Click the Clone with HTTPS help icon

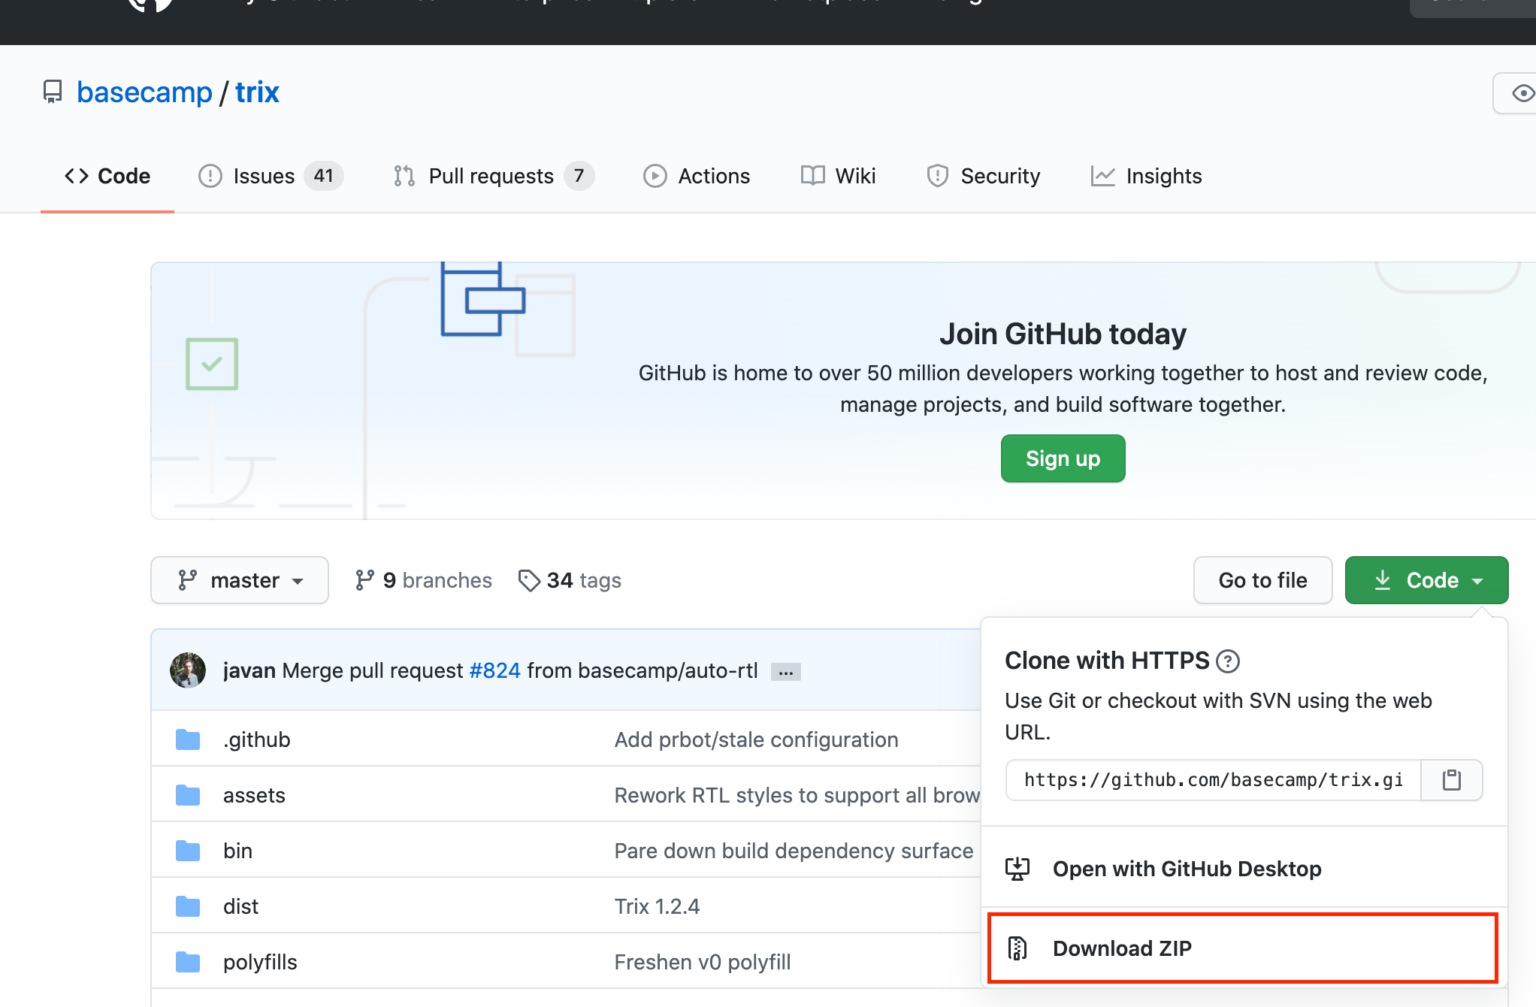tap(1228, 661)
